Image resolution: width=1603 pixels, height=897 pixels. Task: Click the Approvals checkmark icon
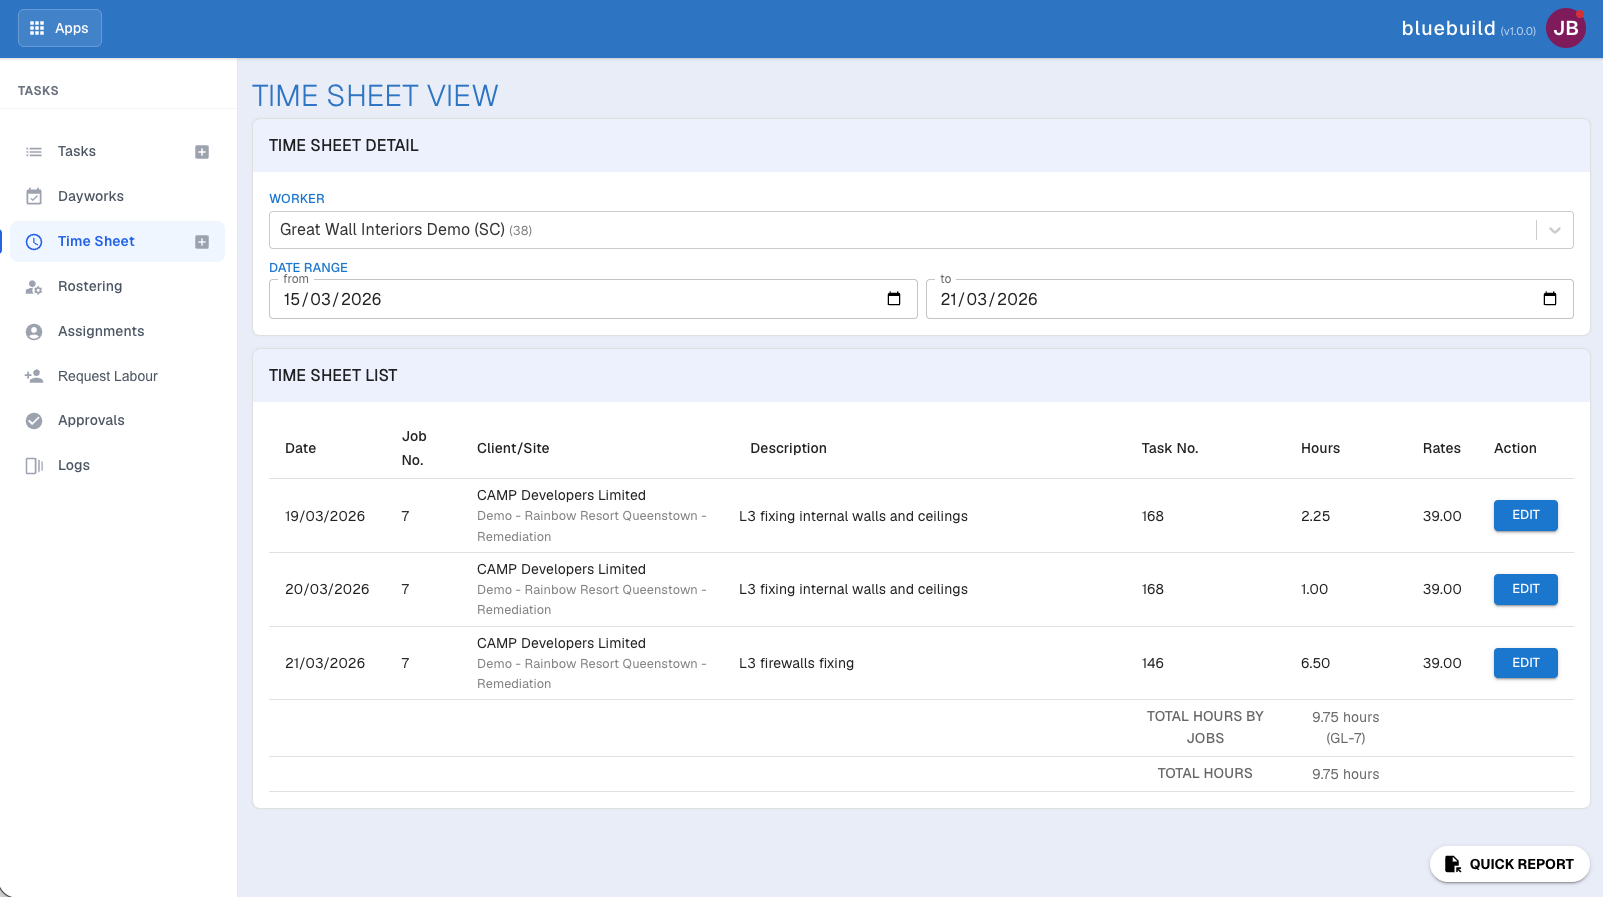coord(34,421)
